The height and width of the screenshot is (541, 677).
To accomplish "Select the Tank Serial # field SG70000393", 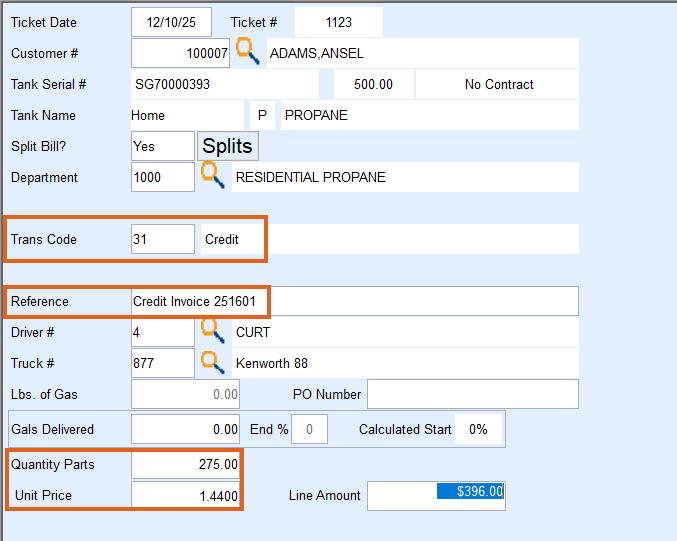I will [x=225, y=84].
